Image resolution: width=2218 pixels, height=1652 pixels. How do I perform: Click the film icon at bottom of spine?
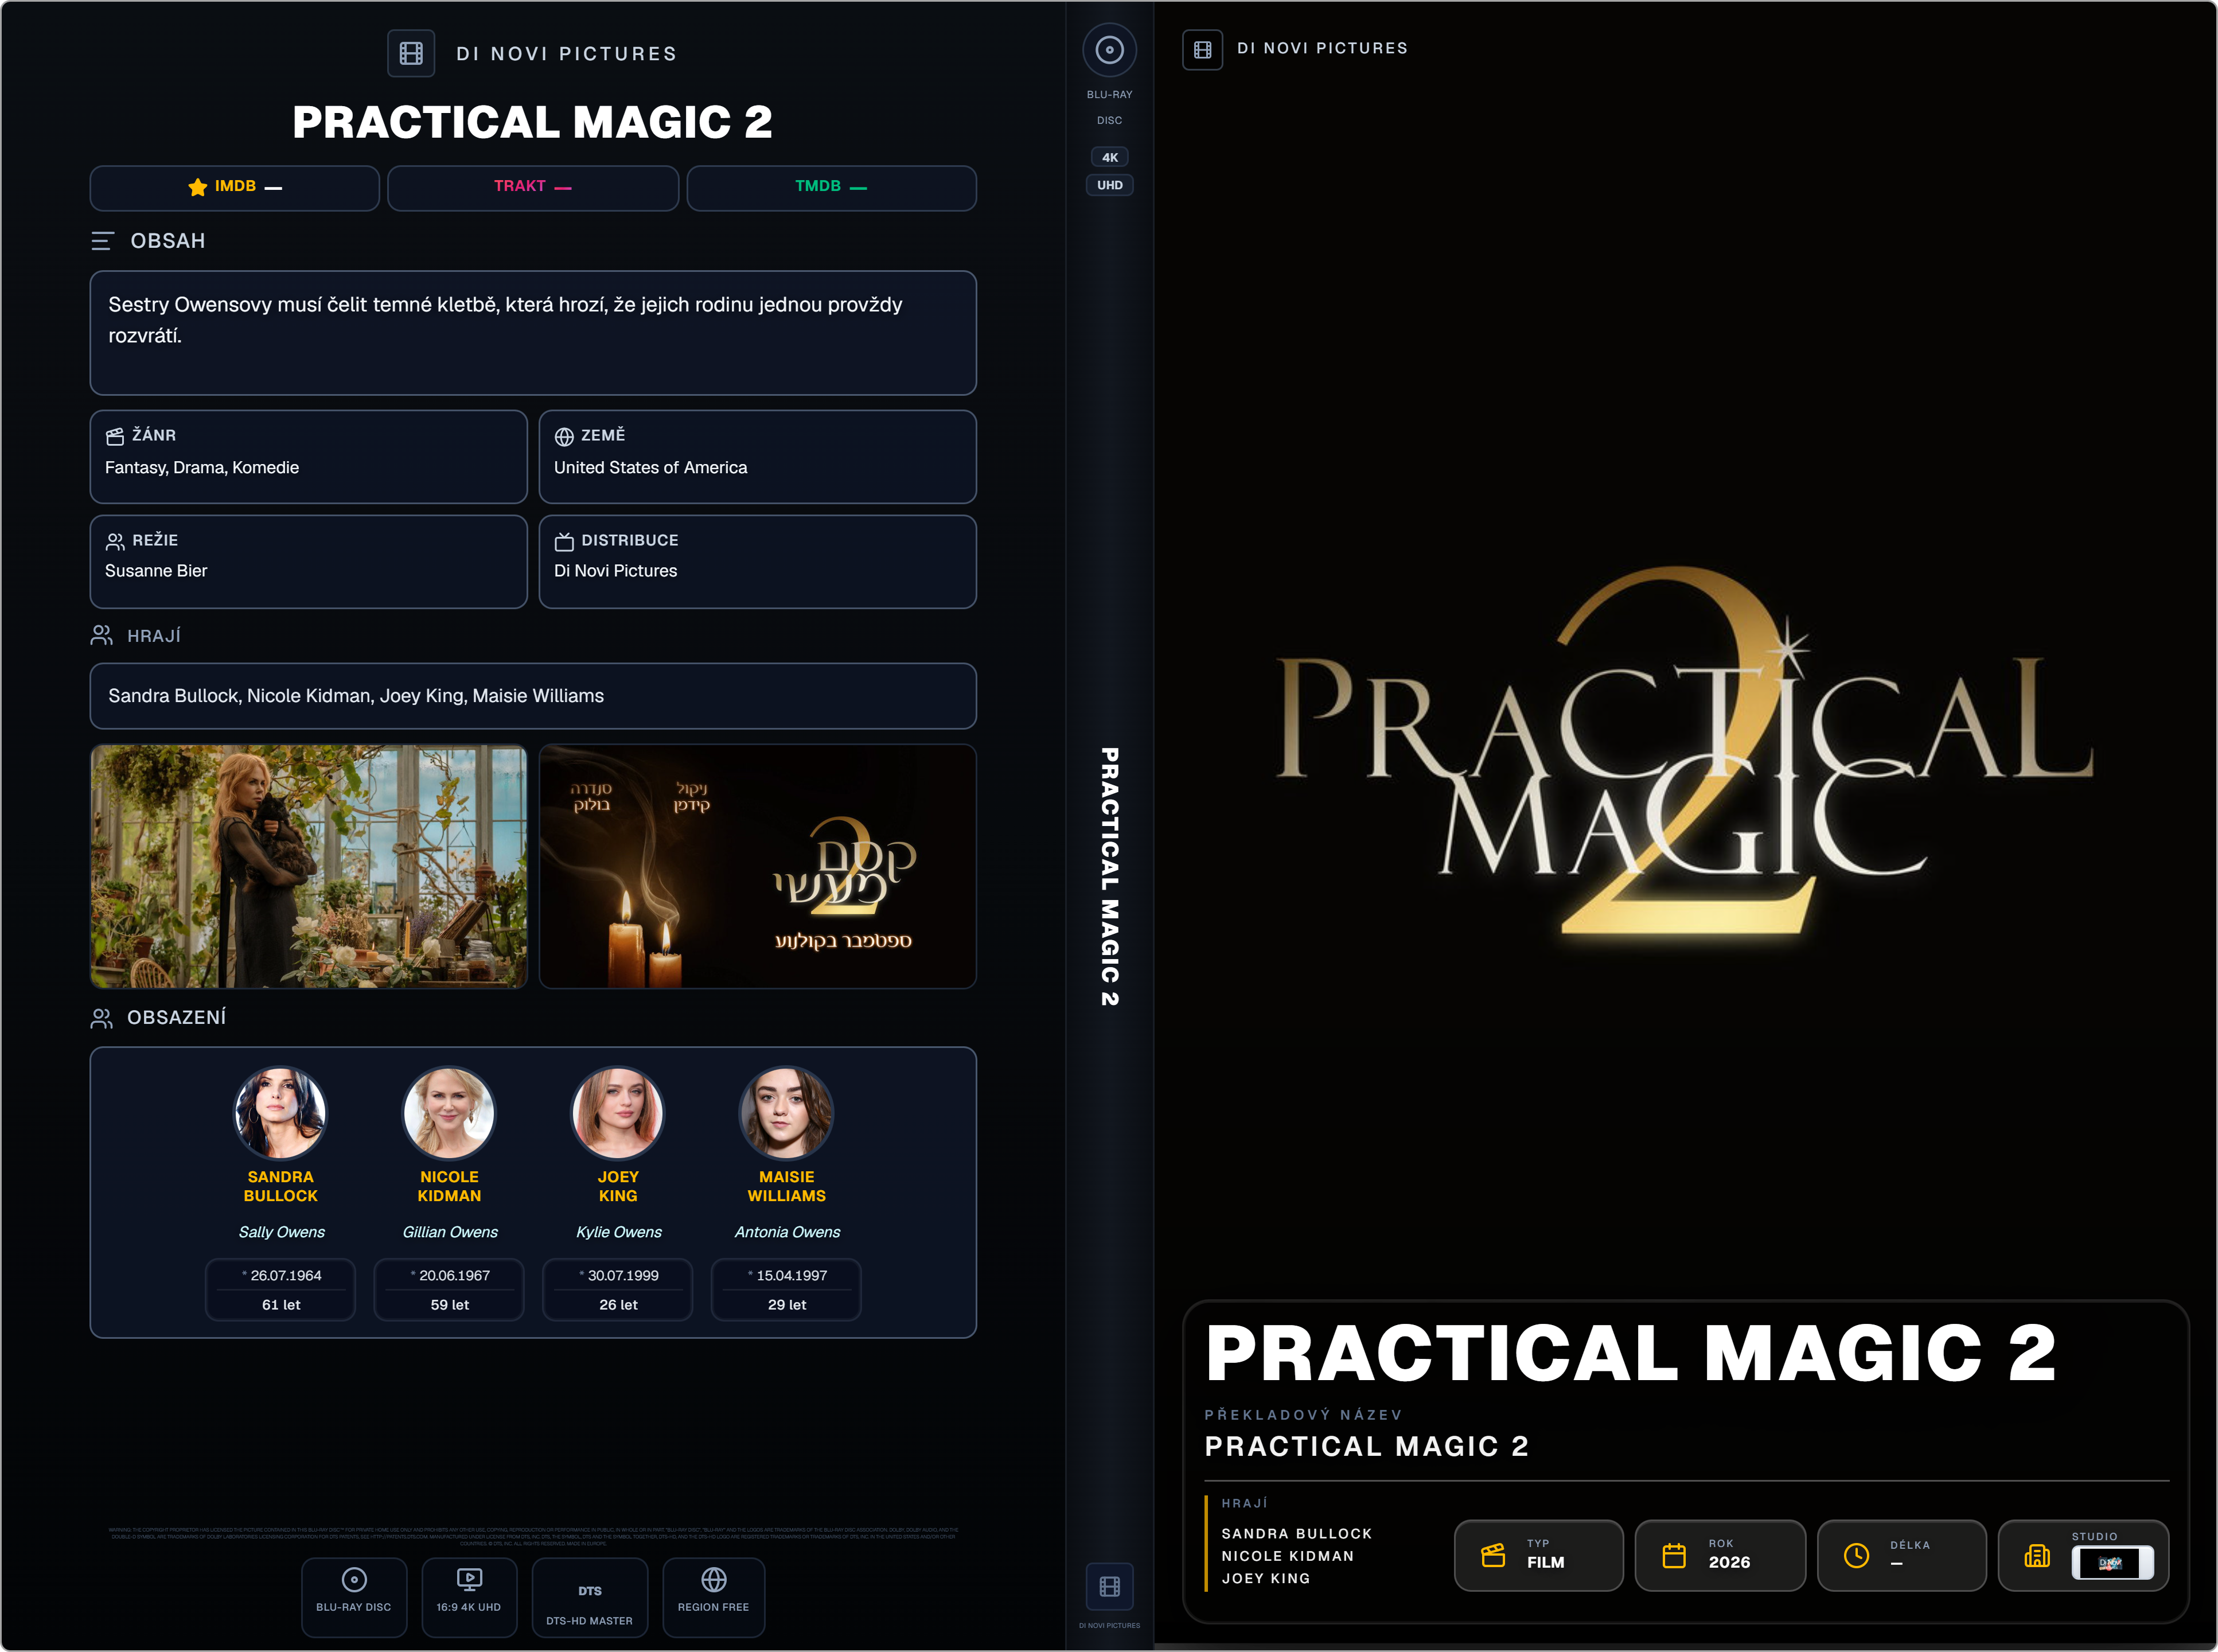click(1109, 1586)
